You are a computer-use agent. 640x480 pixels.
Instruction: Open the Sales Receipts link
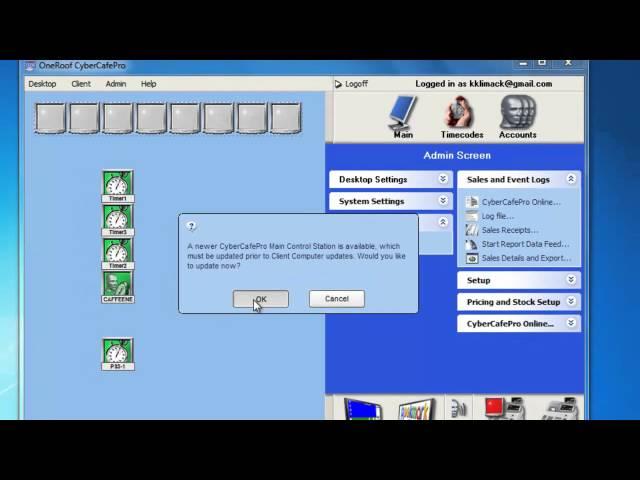pyautogui.click(x=509, y=230)
